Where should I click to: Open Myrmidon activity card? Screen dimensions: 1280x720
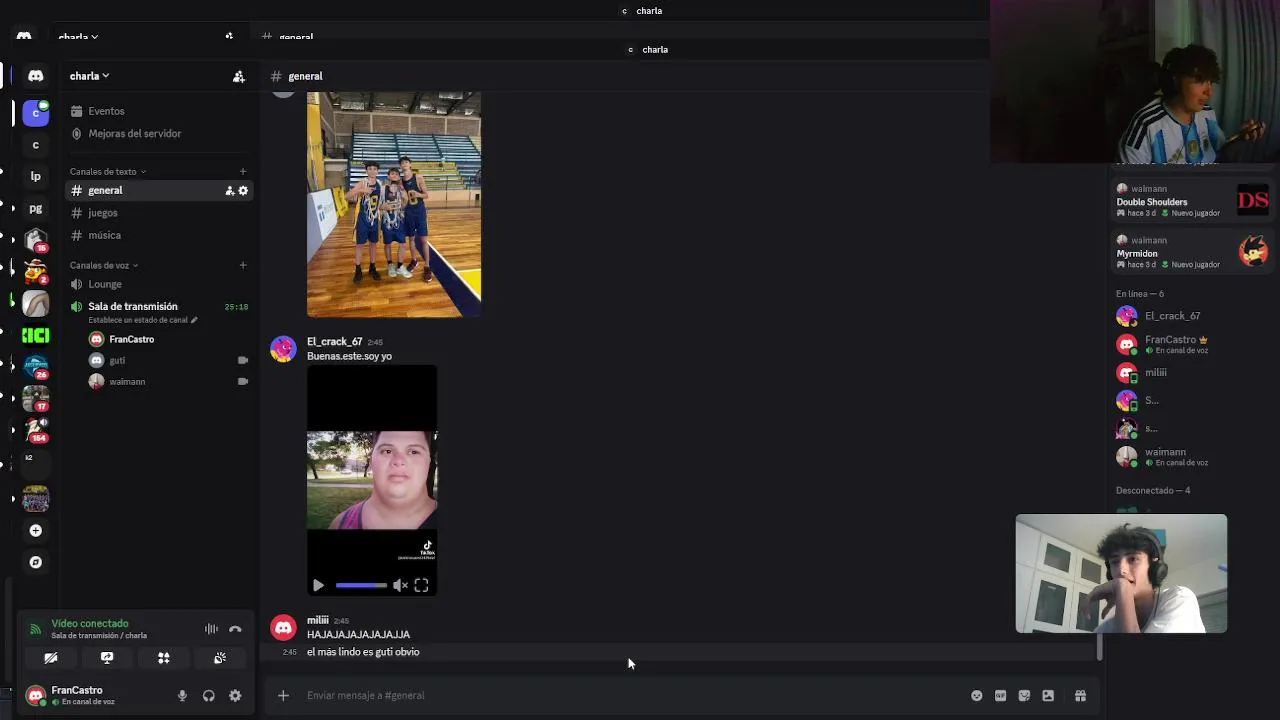coord(1192,251)
